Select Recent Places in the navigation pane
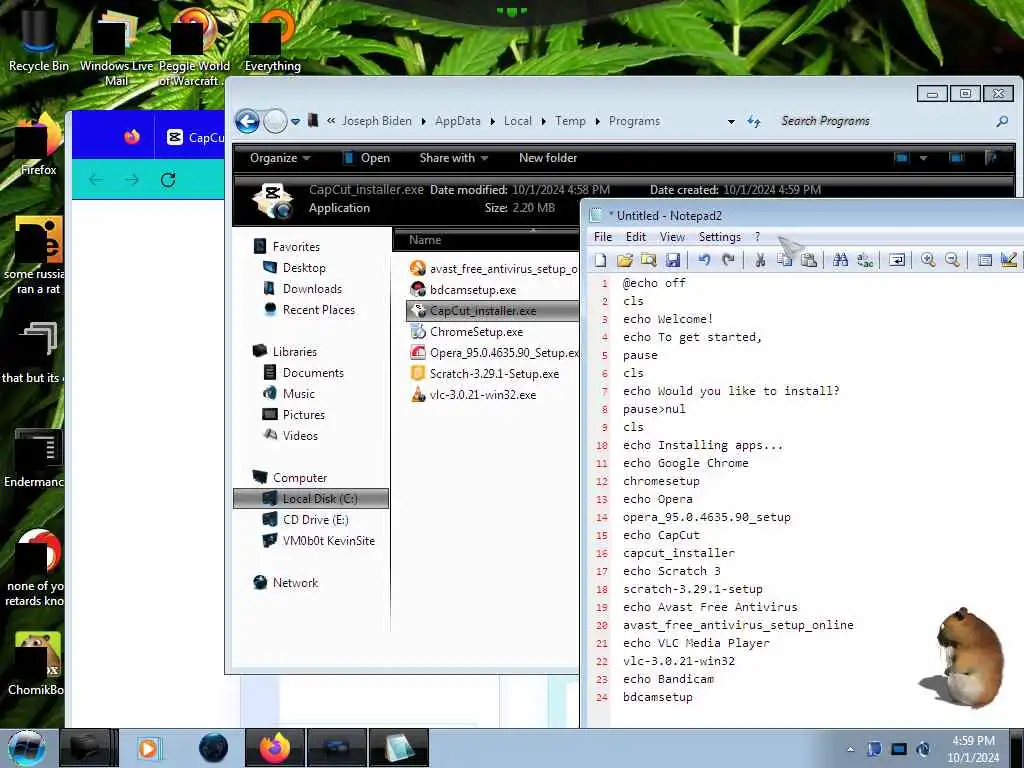The height and width of the screenshot is (768, 1024). pyautogui.click(x=319, y=310)
